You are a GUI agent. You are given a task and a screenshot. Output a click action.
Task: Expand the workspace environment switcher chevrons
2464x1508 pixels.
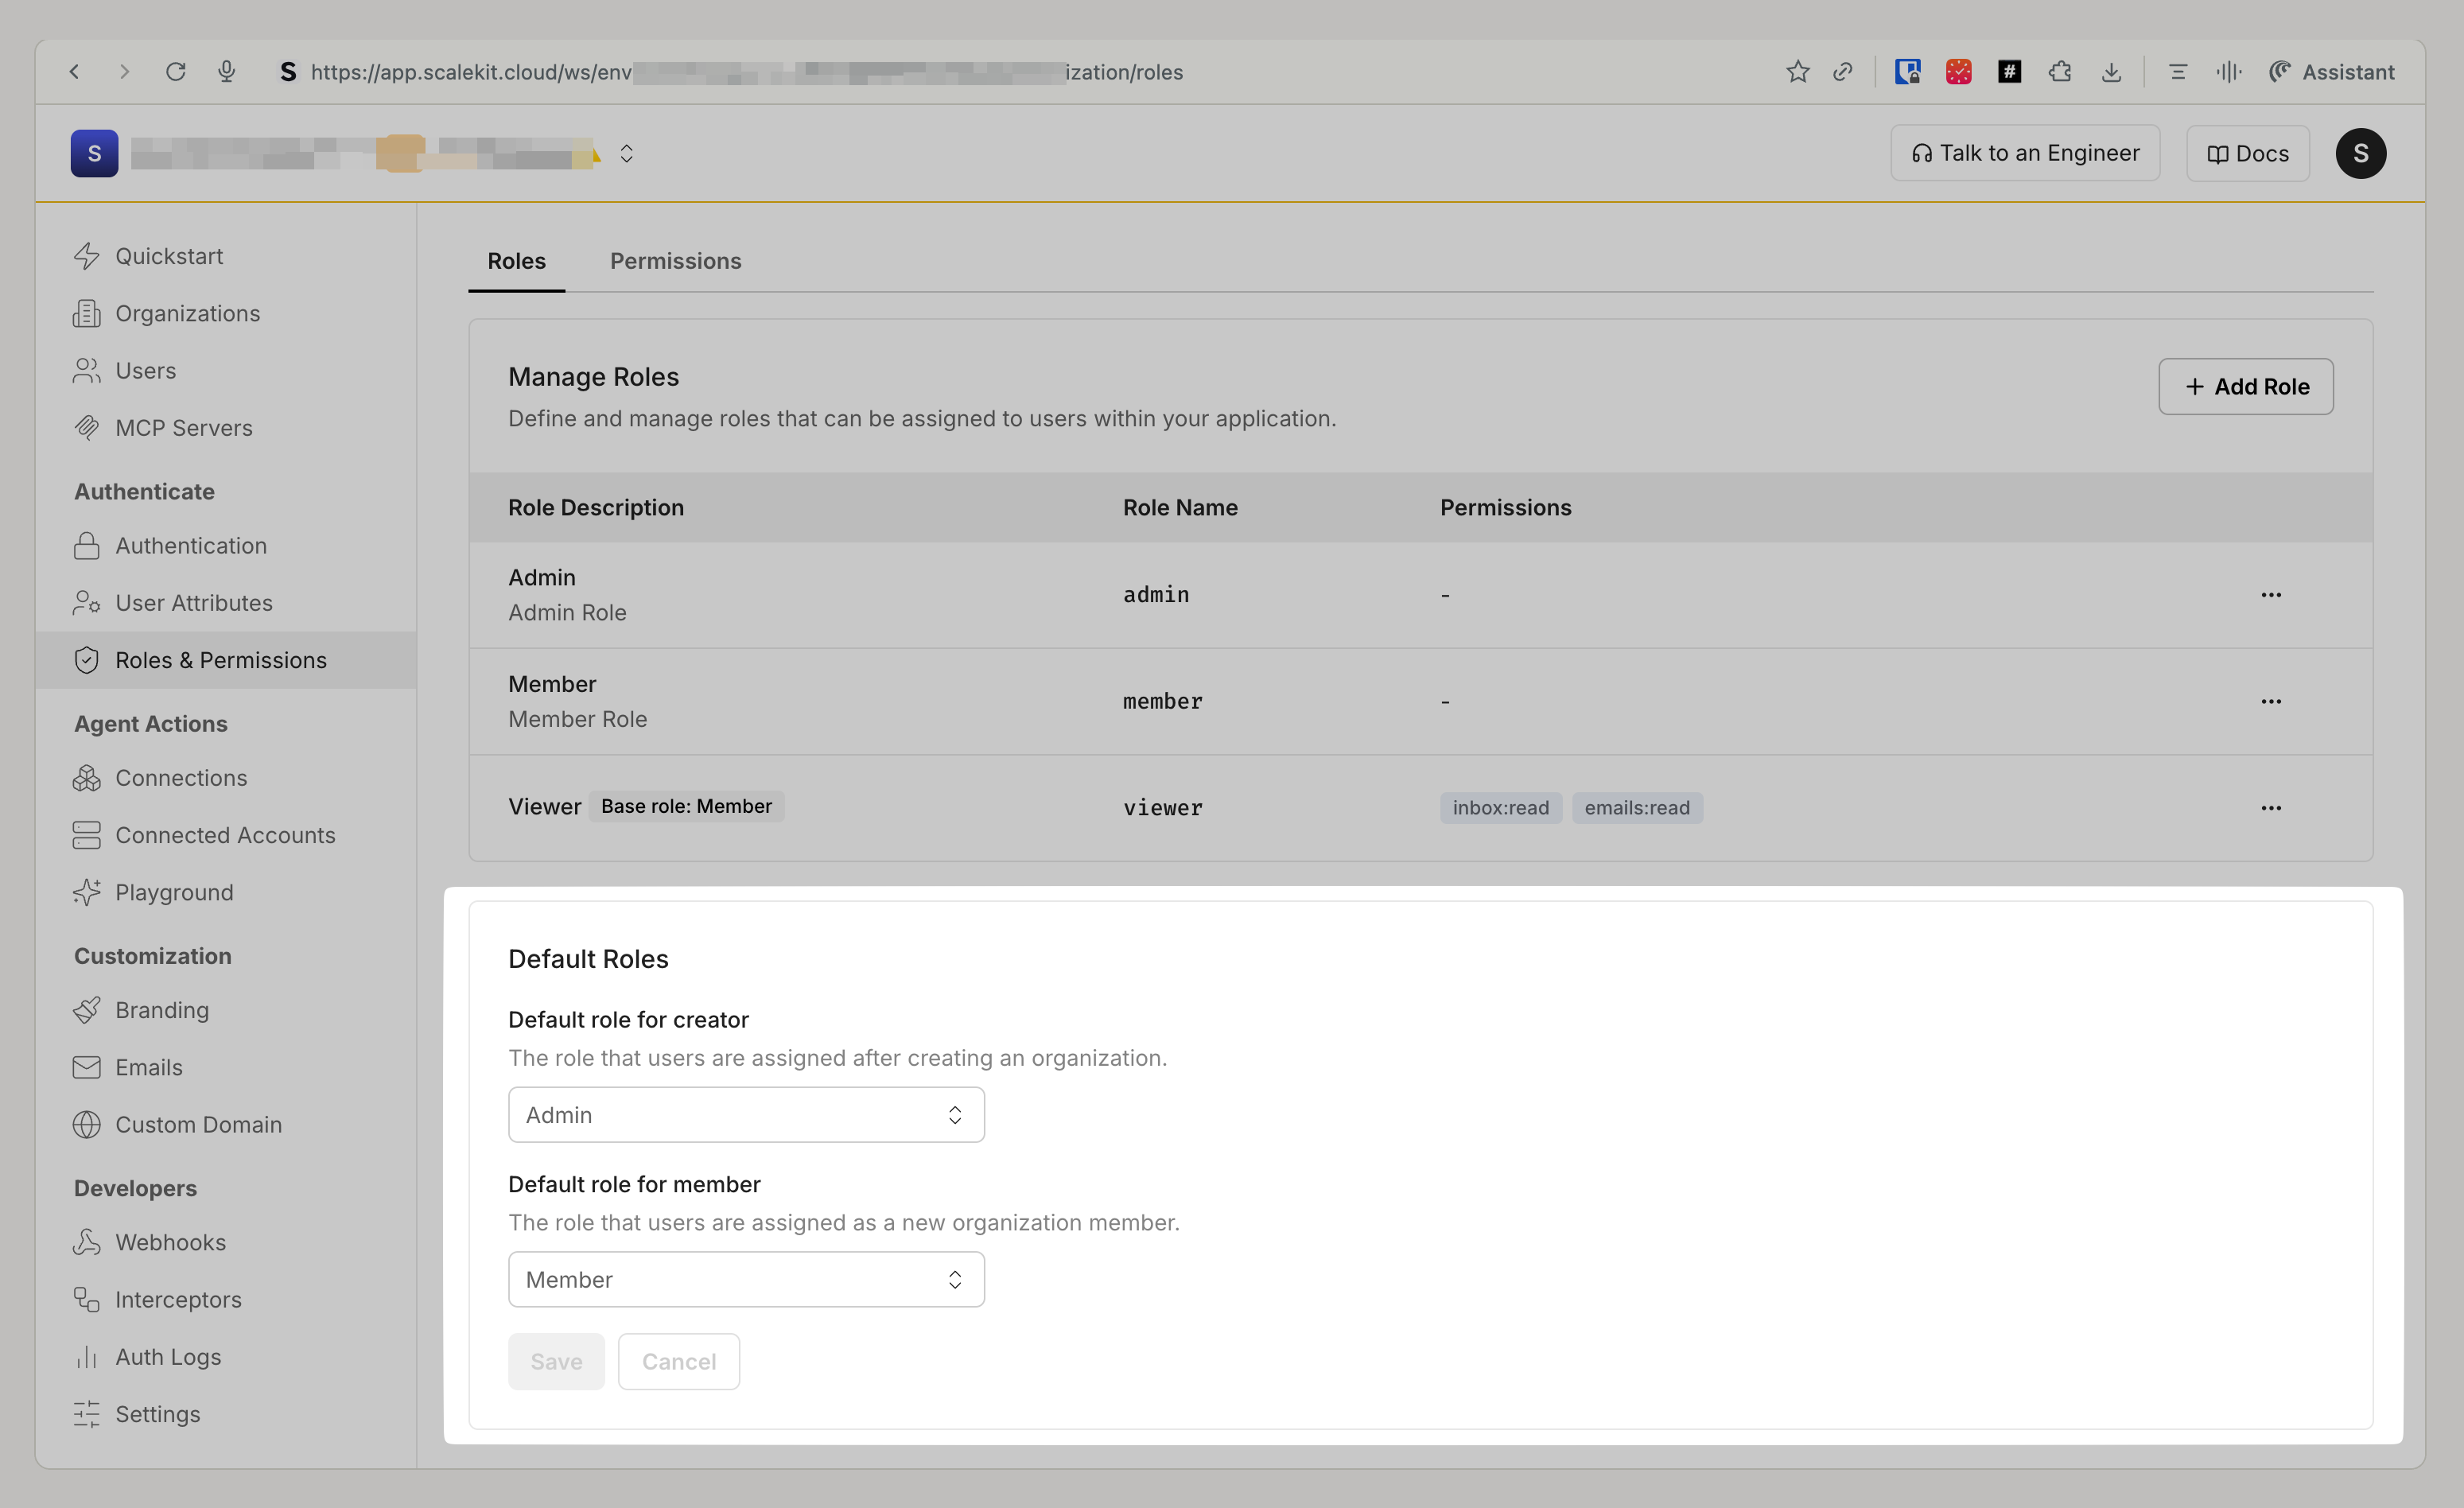[627, 153]
